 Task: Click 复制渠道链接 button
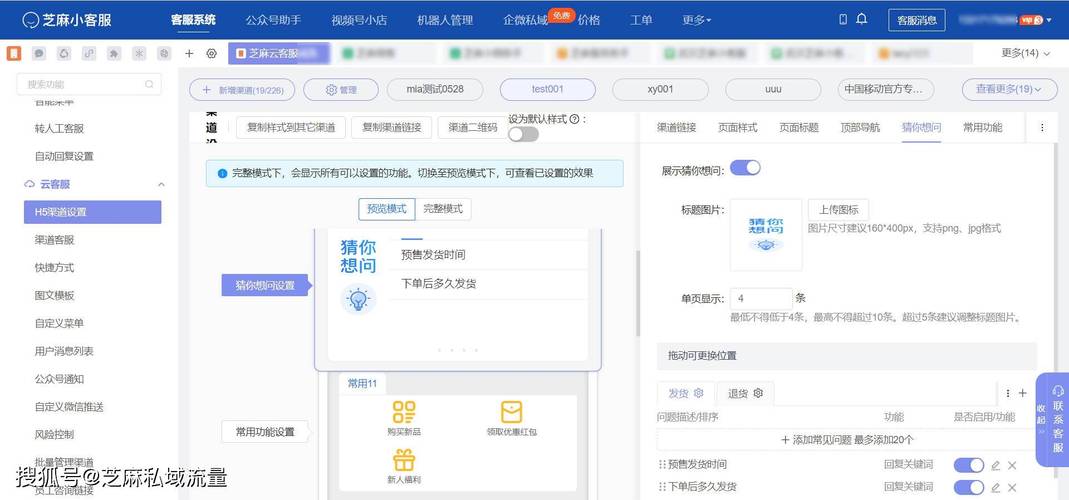tap(391, 128)
